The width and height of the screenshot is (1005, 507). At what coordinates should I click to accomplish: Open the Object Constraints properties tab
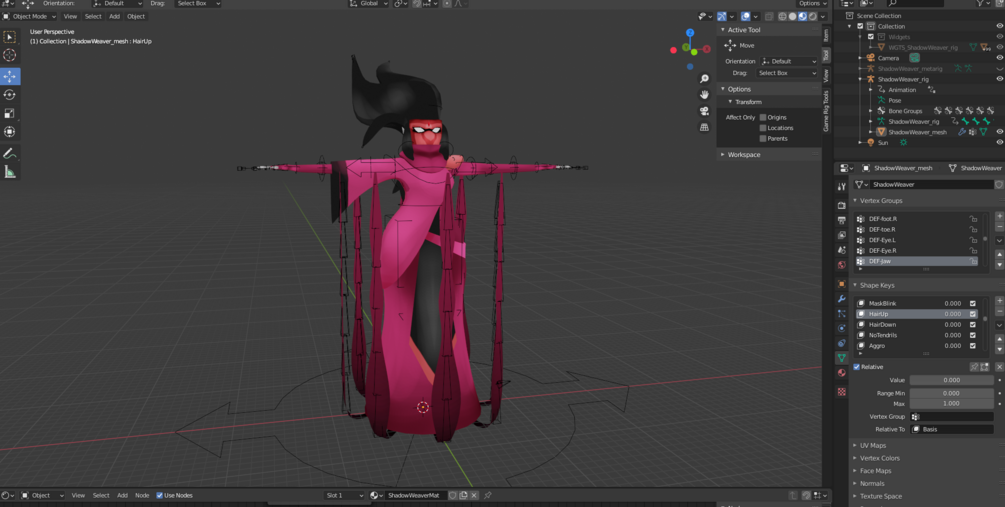(x=842, y=343)
